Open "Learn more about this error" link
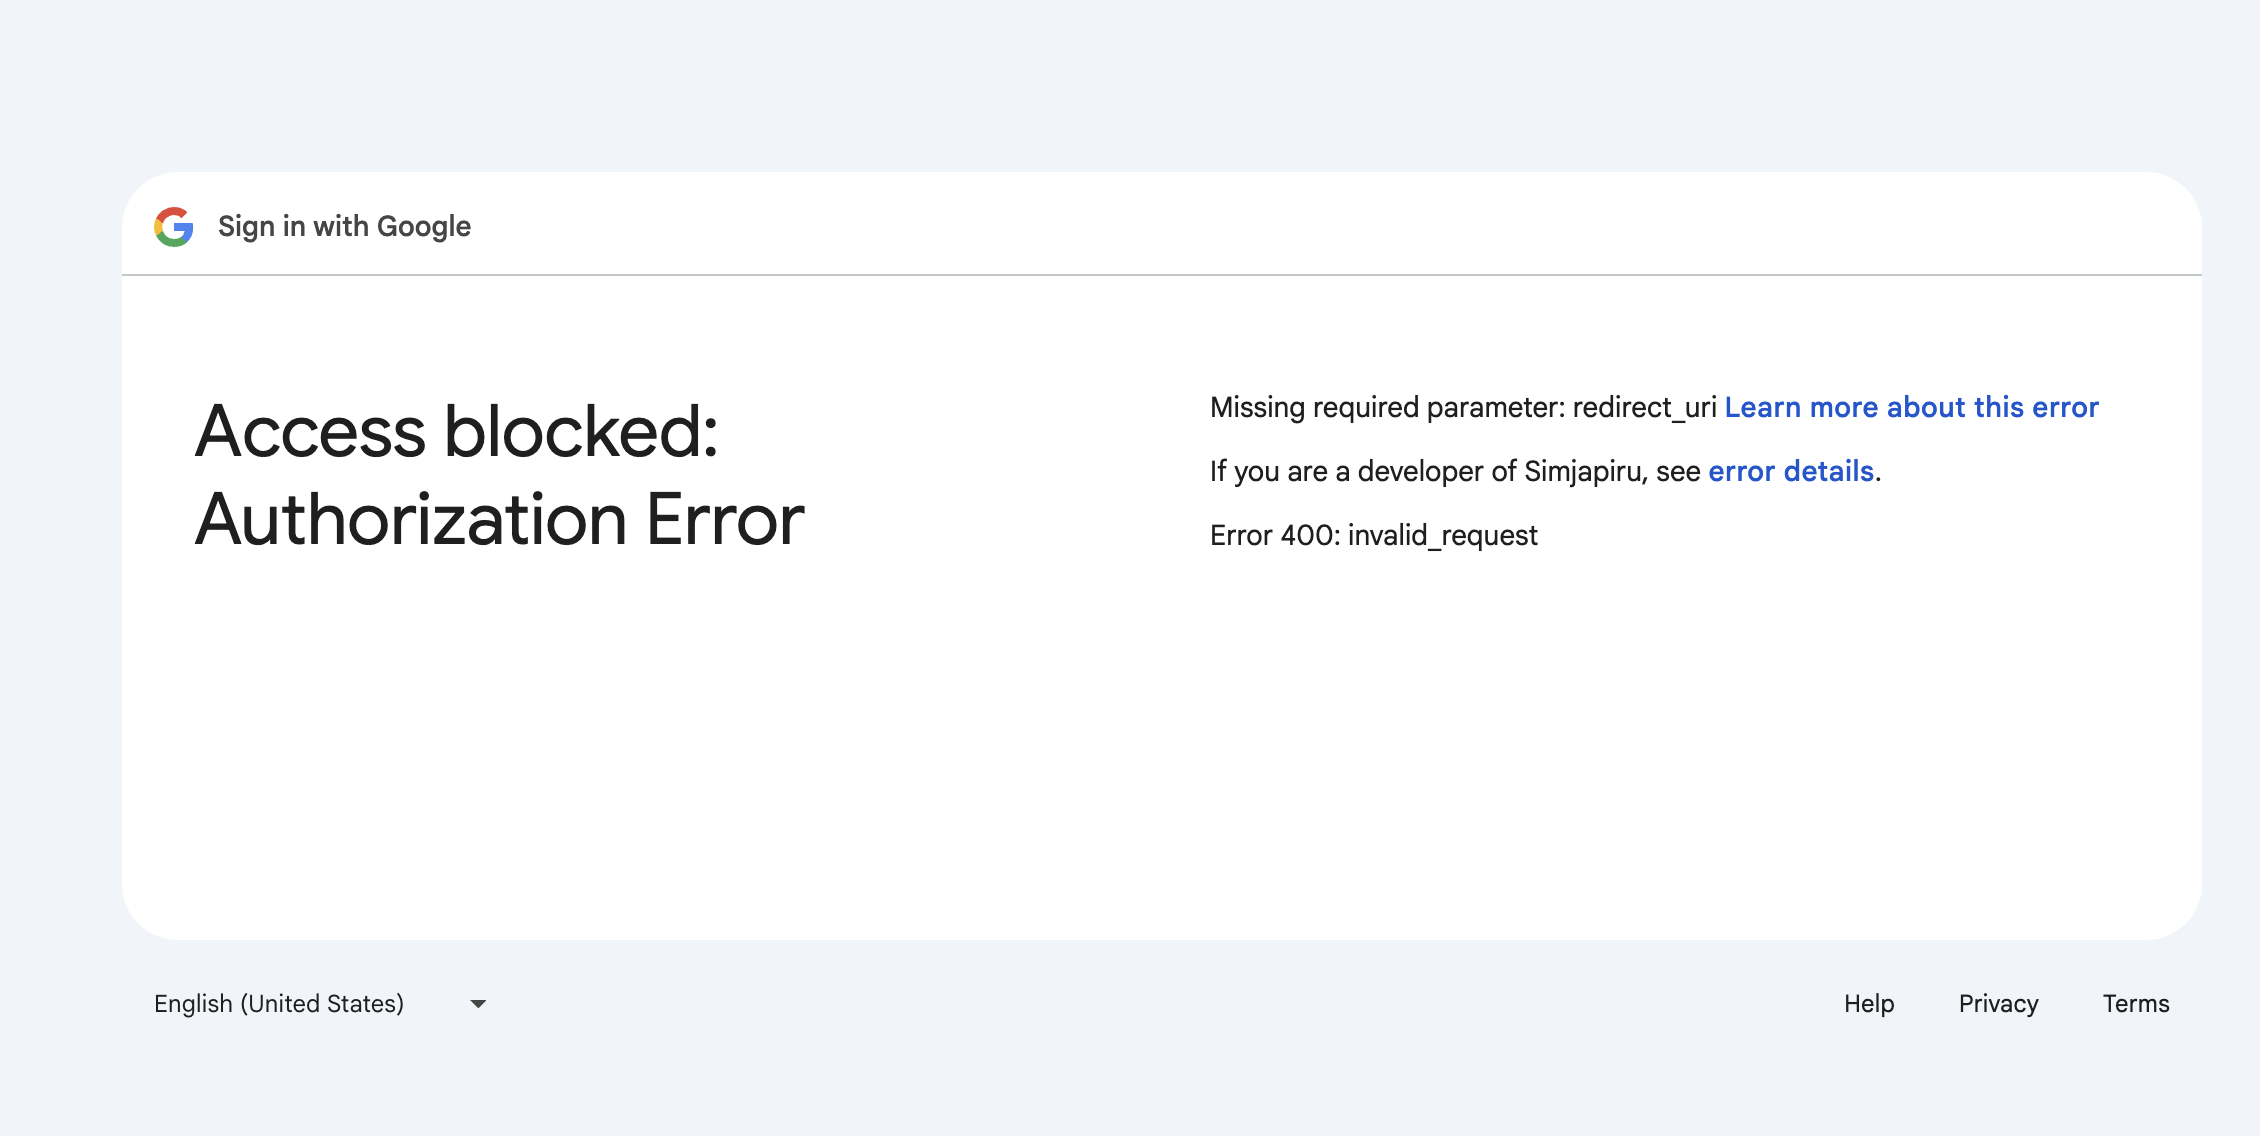Image resolution: width=2260 pixels, height=1136 pixels. click(1911, 408)
